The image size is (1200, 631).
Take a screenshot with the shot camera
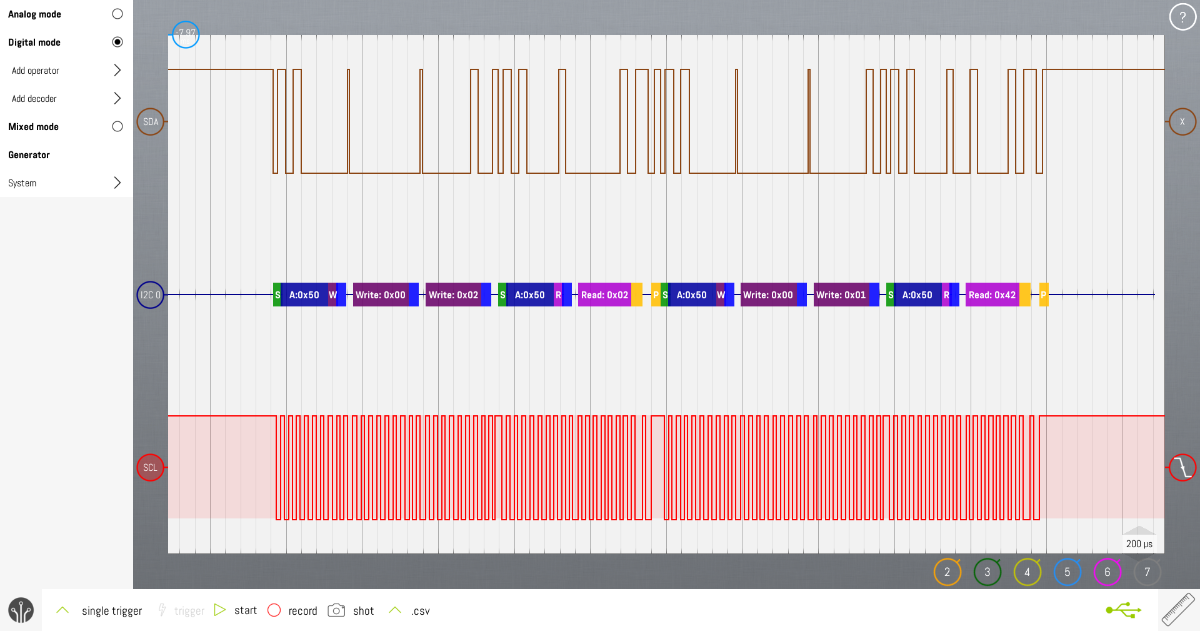point(351,610)
